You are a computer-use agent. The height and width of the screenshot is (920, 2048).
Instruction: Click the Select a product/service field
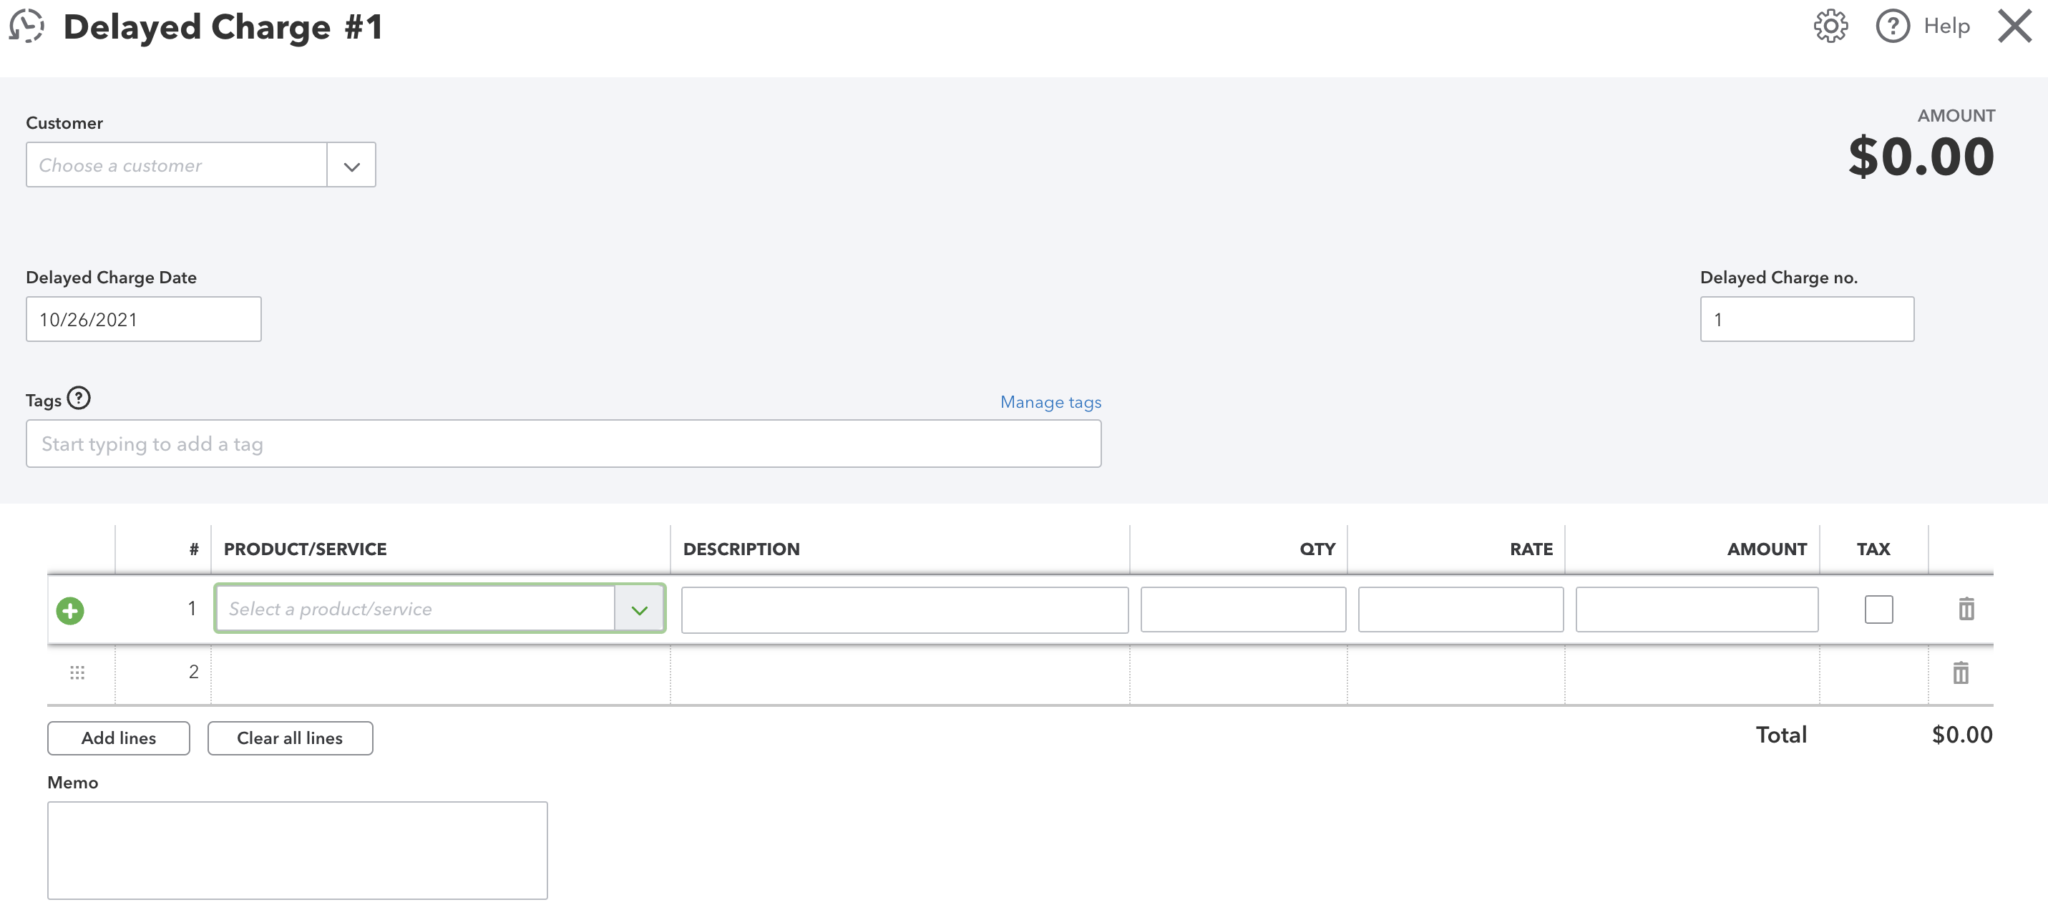click(415, 609)
